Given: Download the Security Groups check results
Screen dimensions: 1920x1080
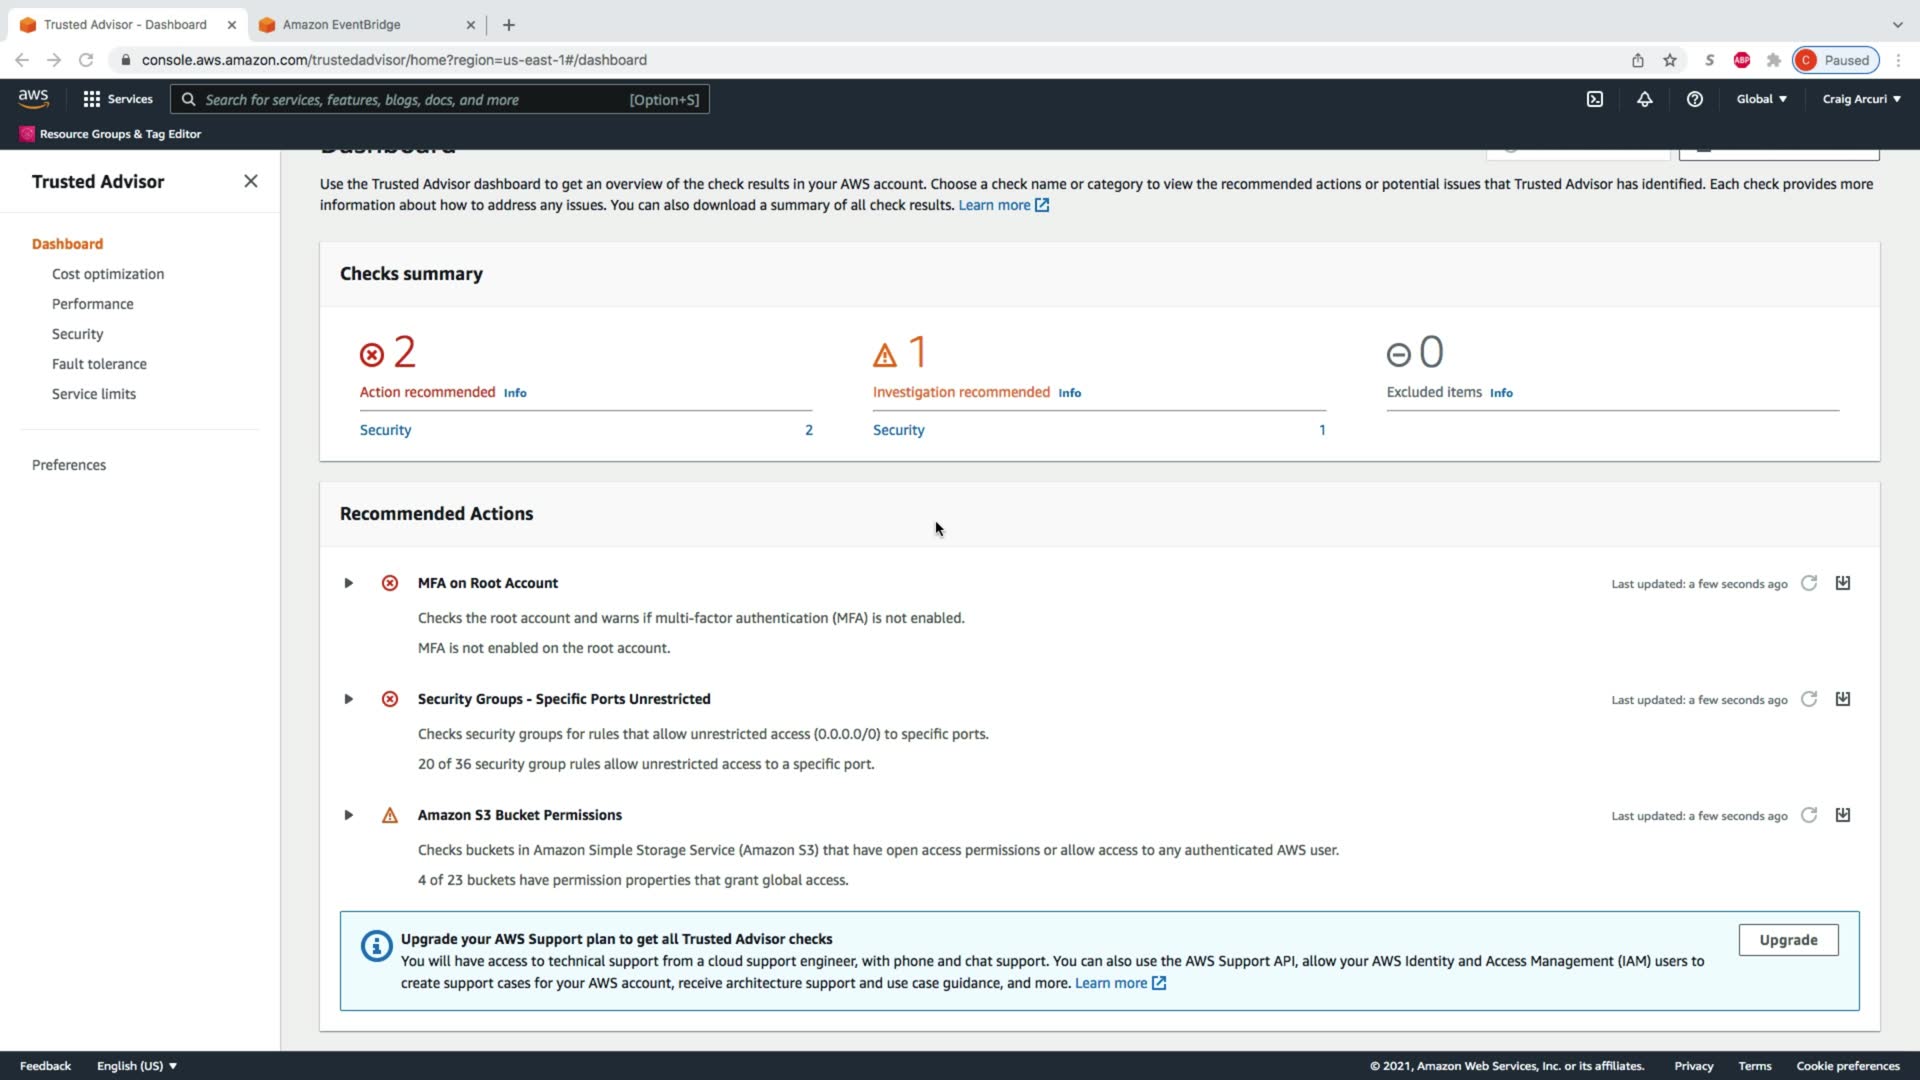Looking at the screenshot, I should [1843, 699].
